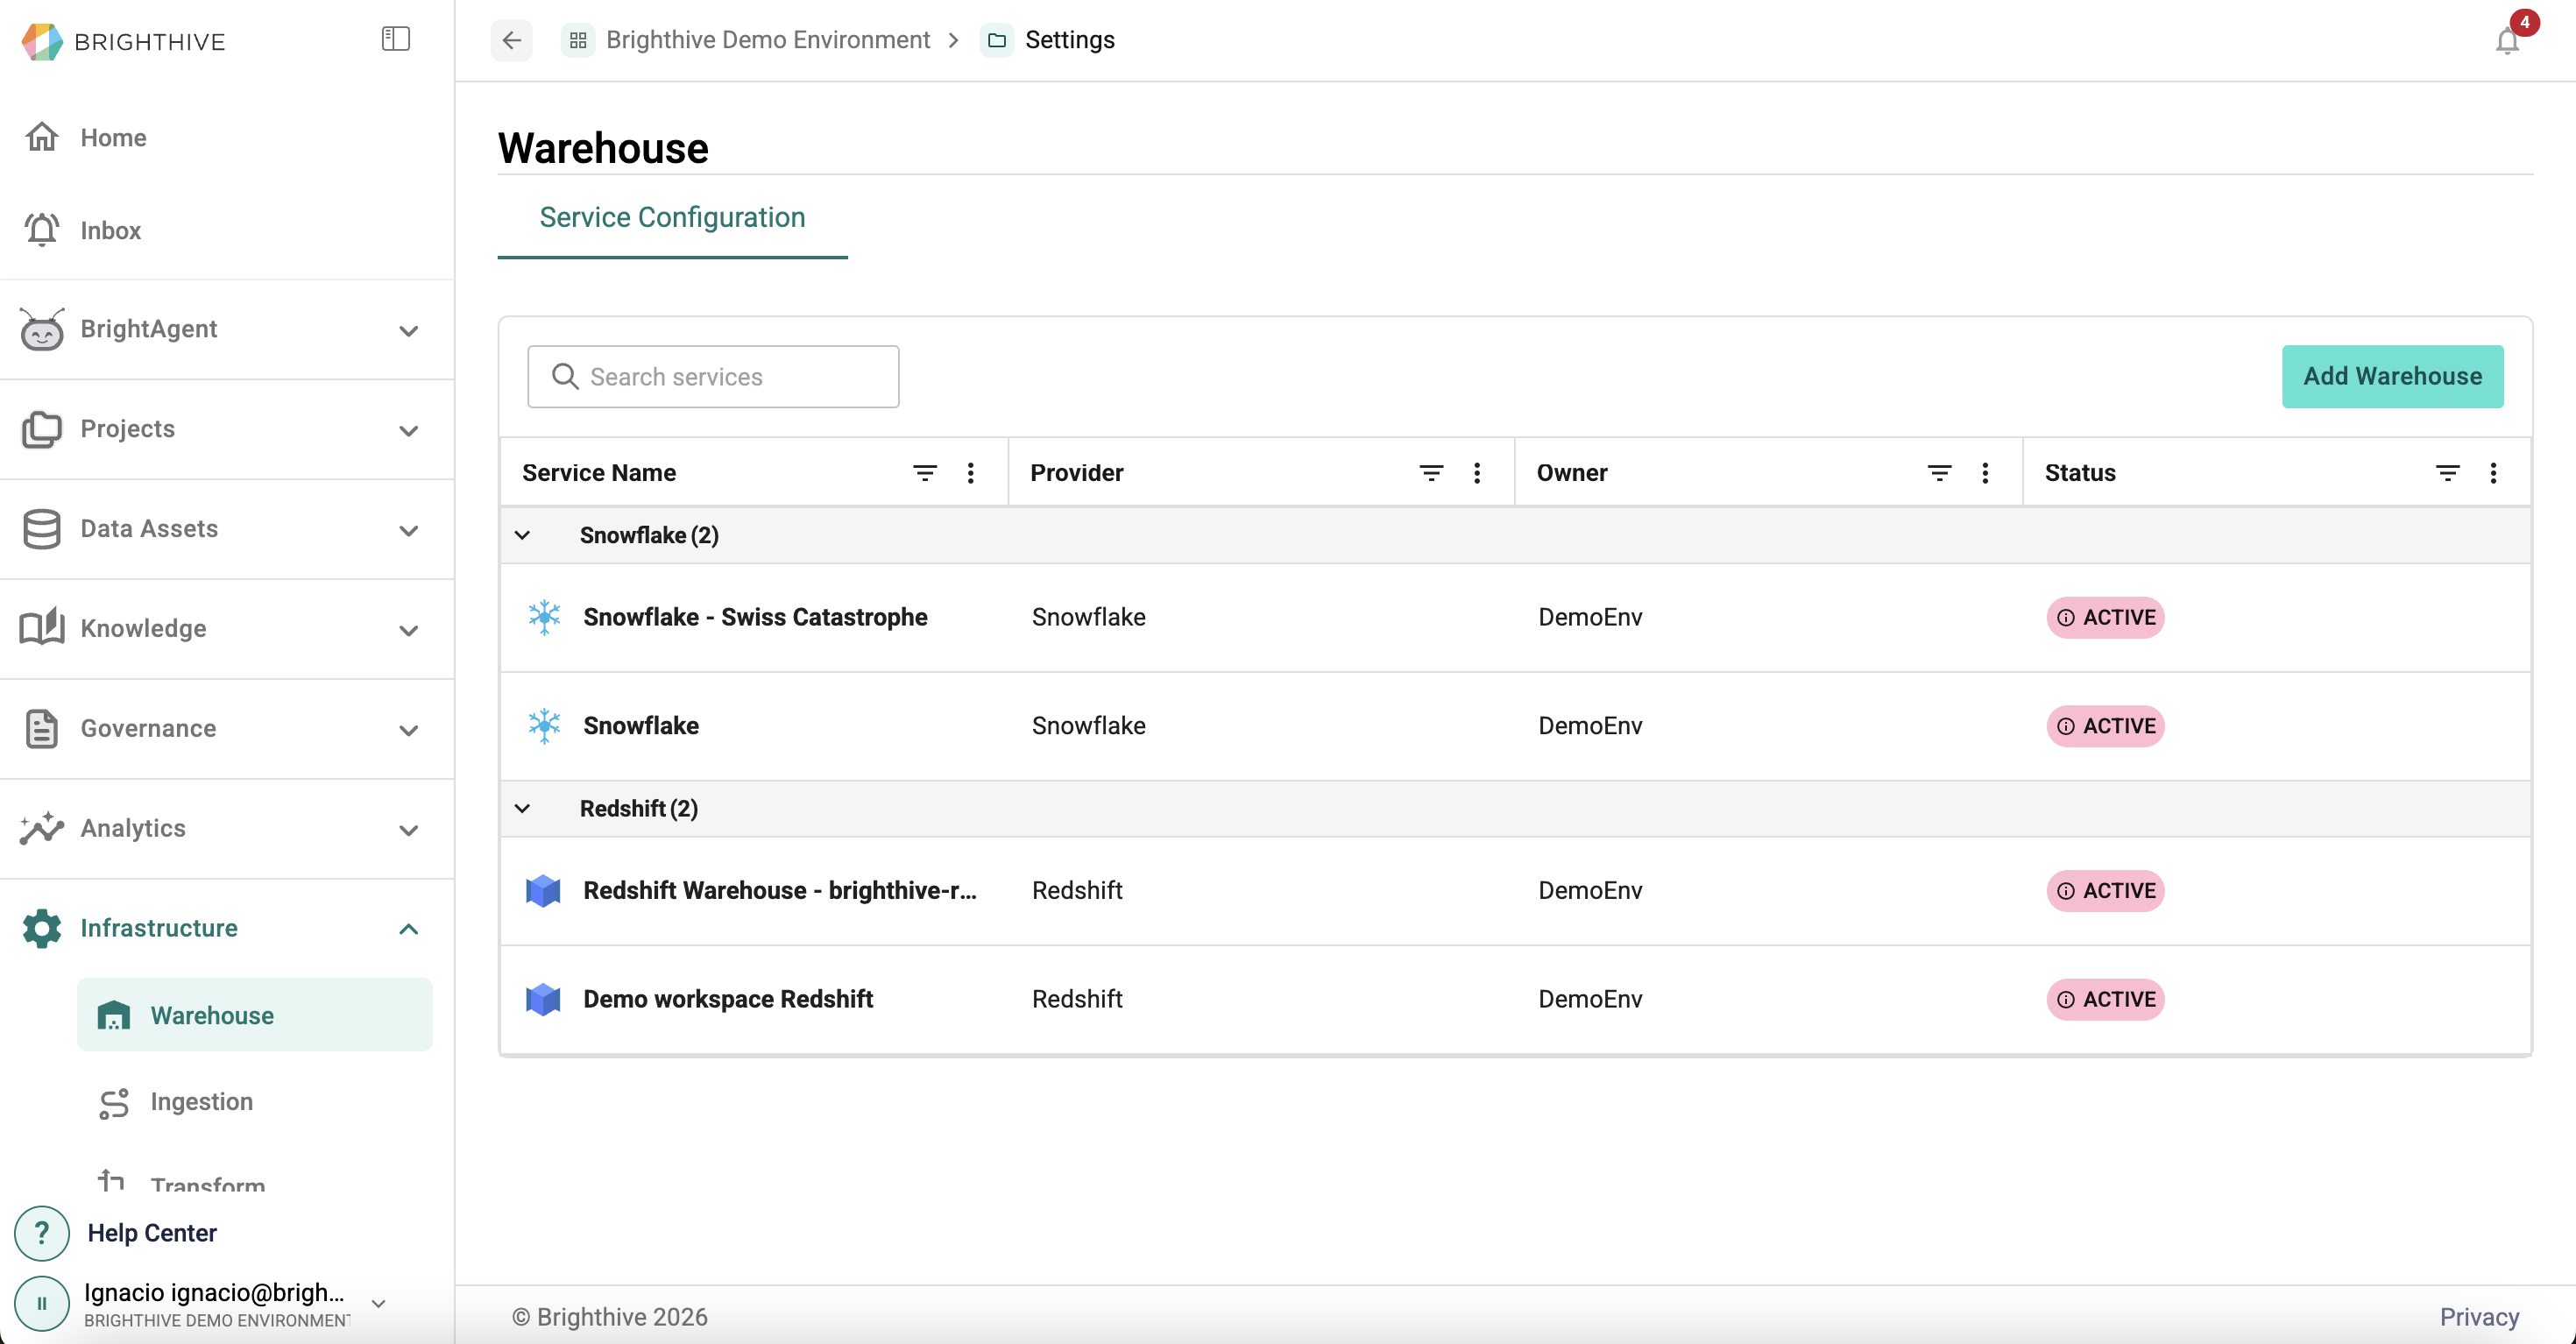
Task: Click the Demo workspace Redshift cube icon
Action: click(543, 999)
